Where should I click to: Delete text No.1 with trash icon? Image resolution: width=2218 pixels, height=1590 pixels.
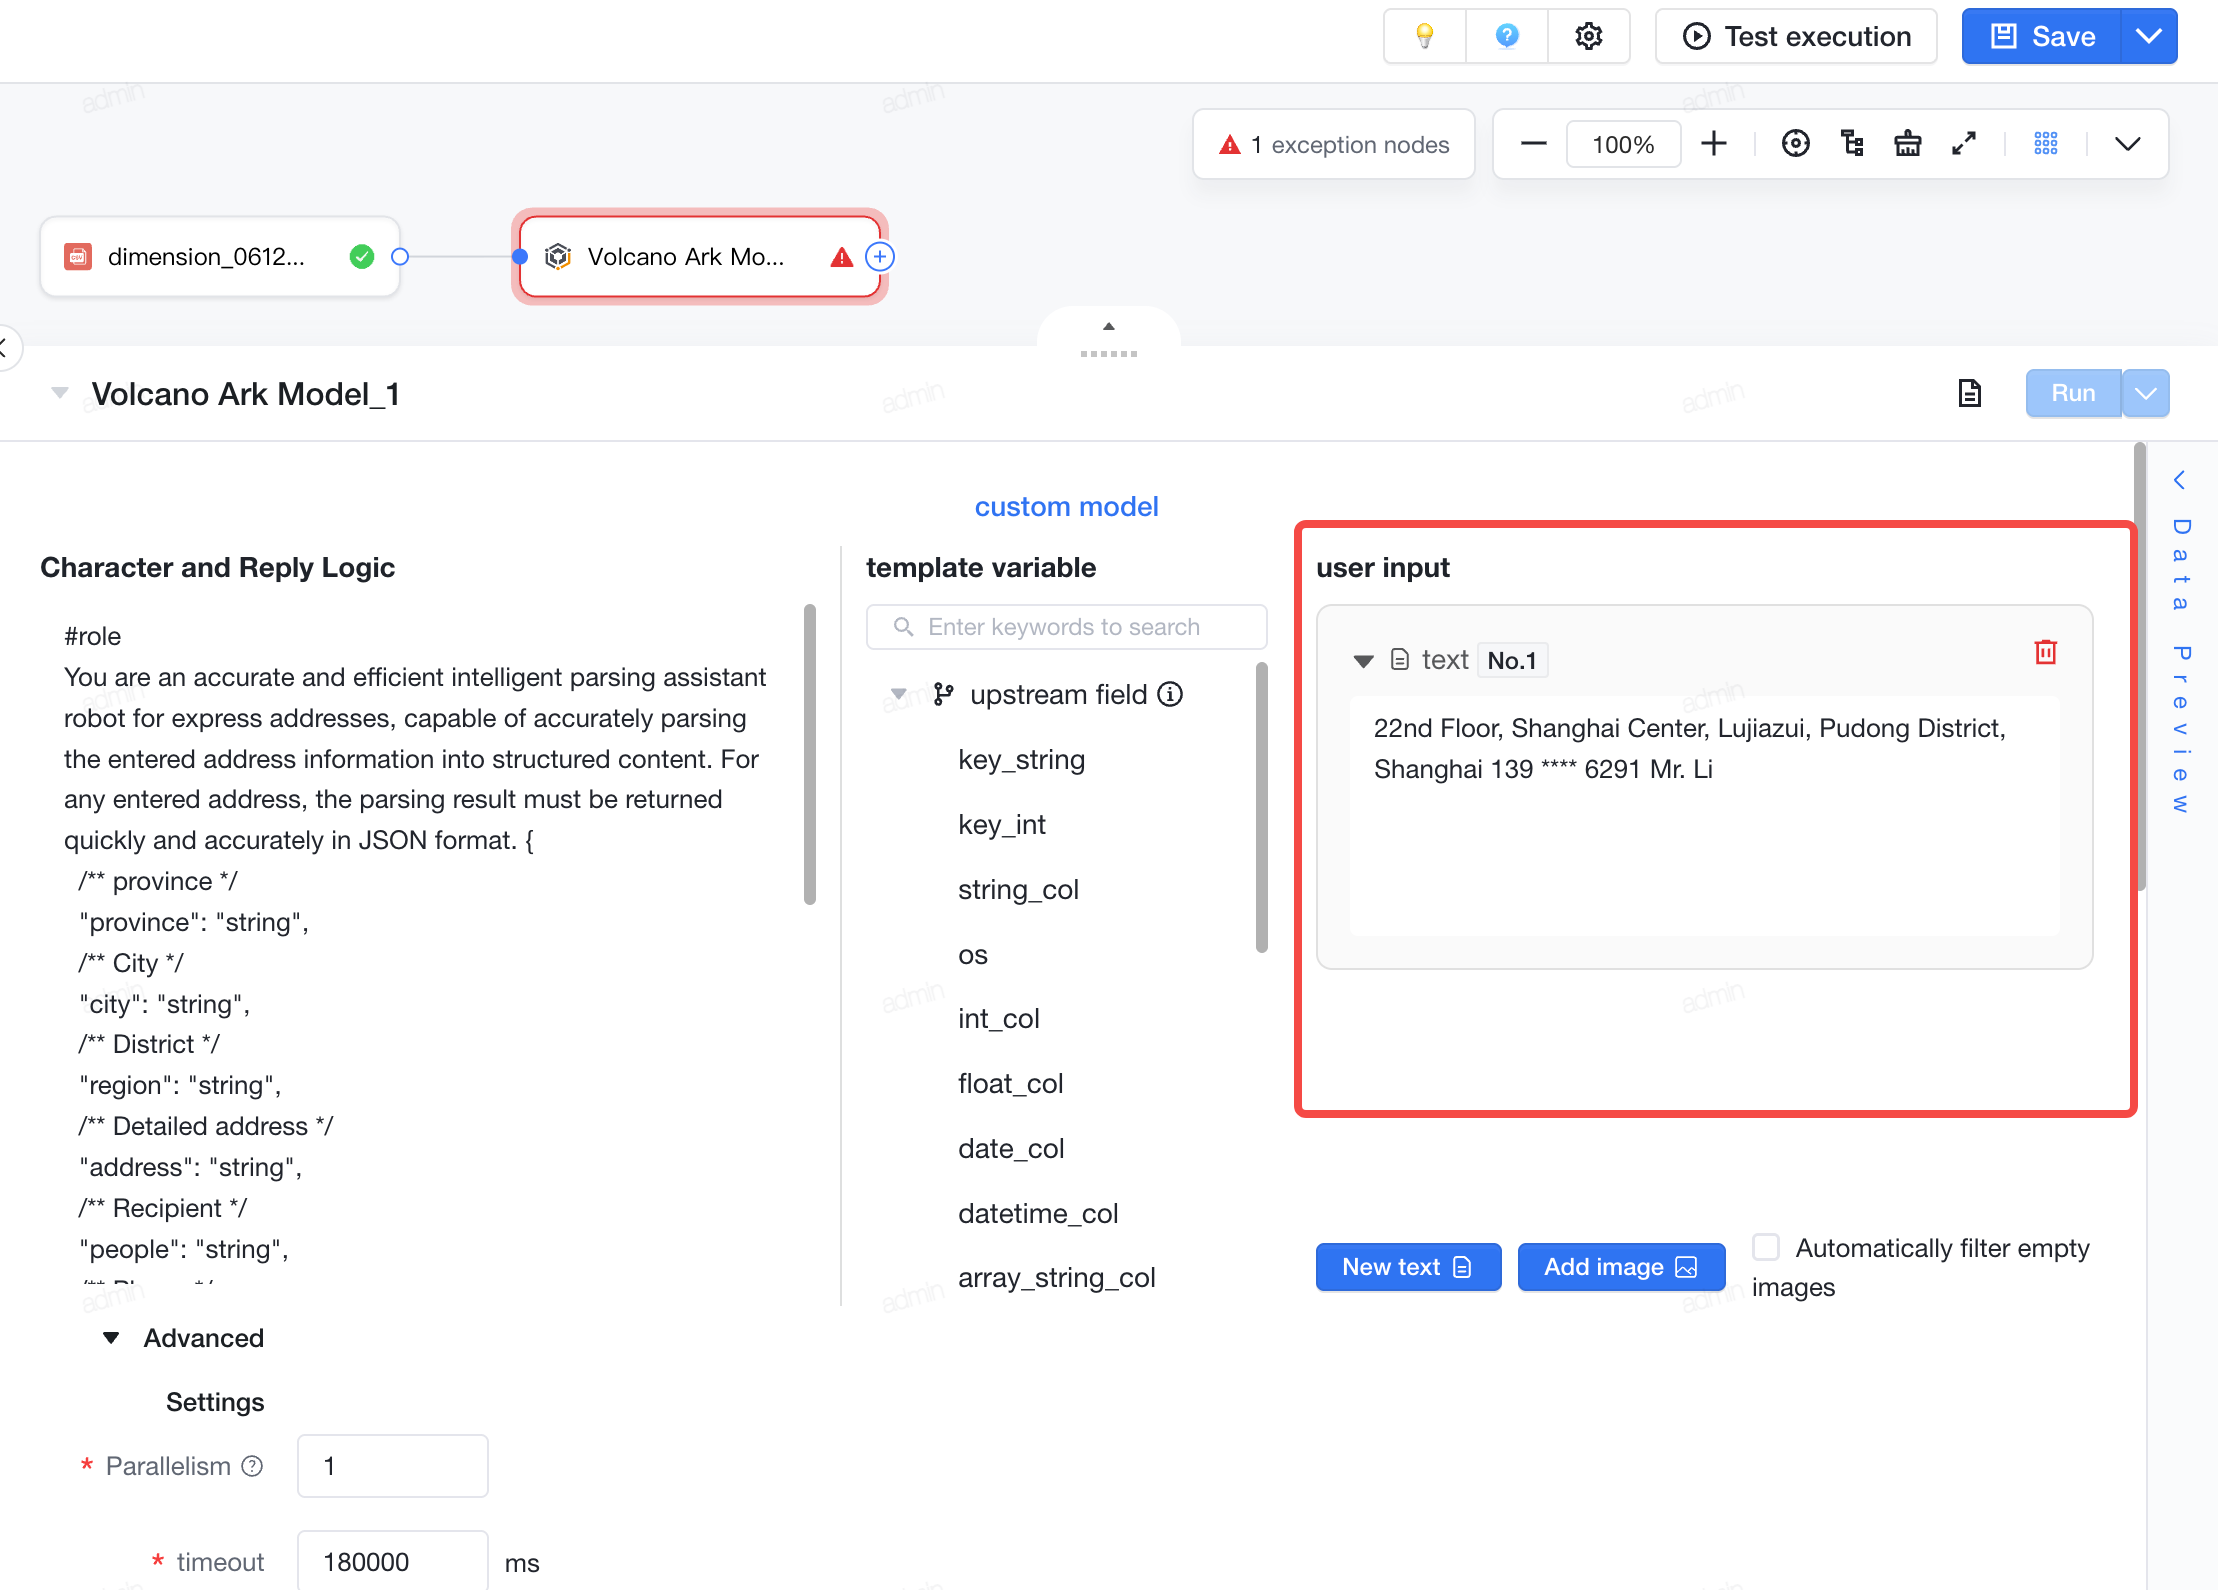click(x=2046, y=652)
